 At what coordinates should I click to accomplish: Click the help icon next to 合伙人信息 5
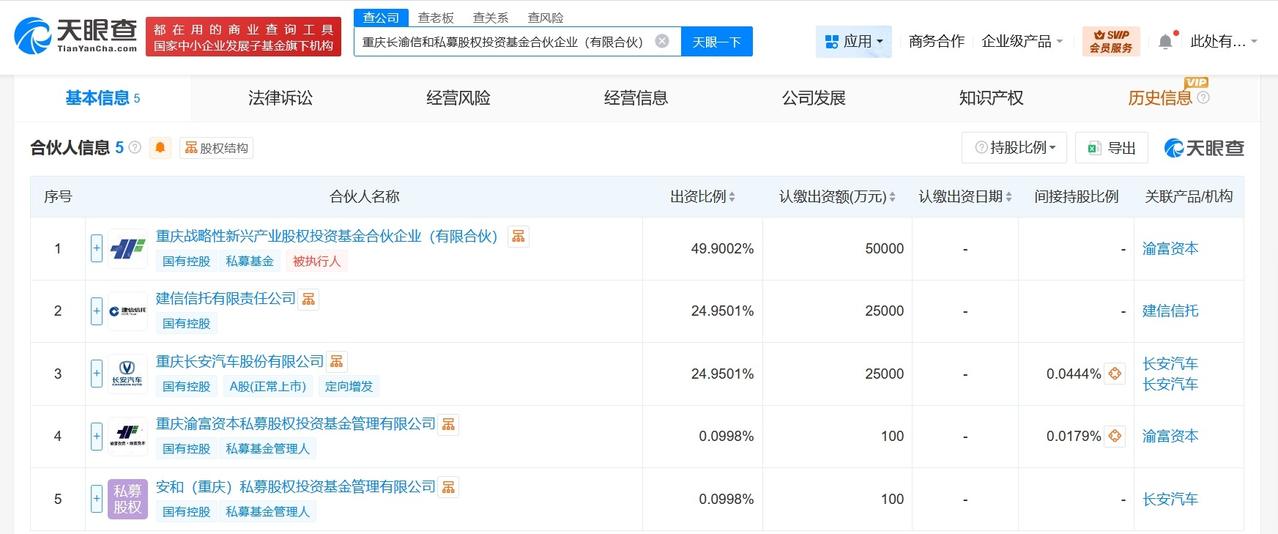pyautogui.click(x=135, y=148)
